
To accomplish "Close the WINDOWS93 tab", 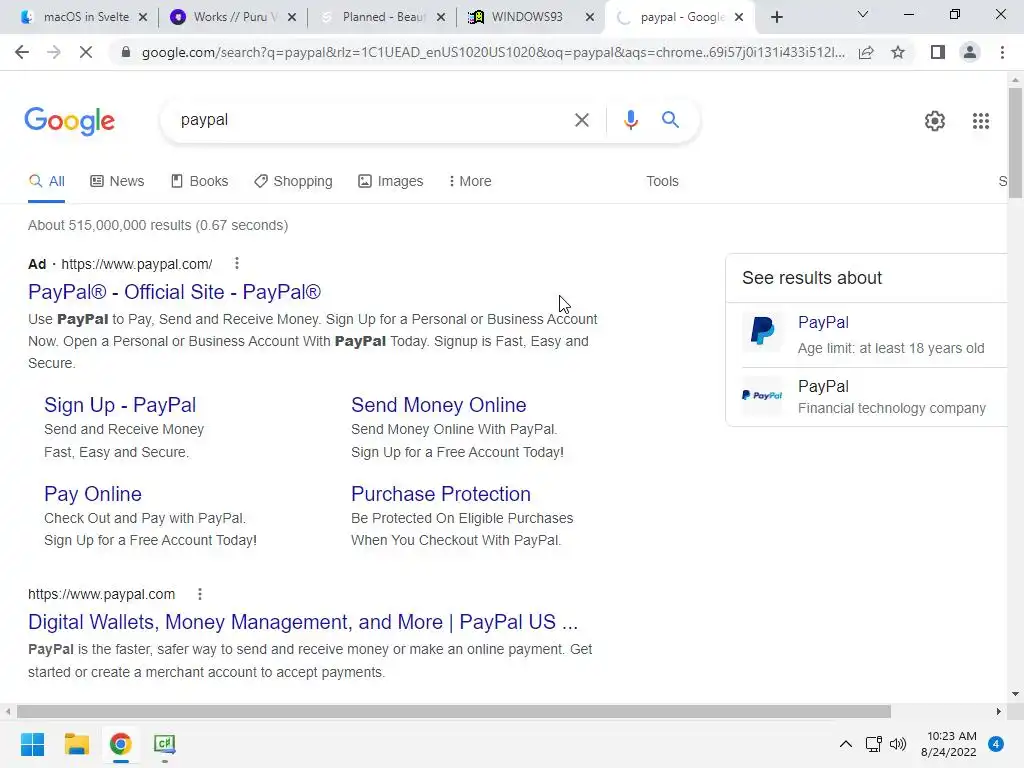I will click(x=590, y=17).
